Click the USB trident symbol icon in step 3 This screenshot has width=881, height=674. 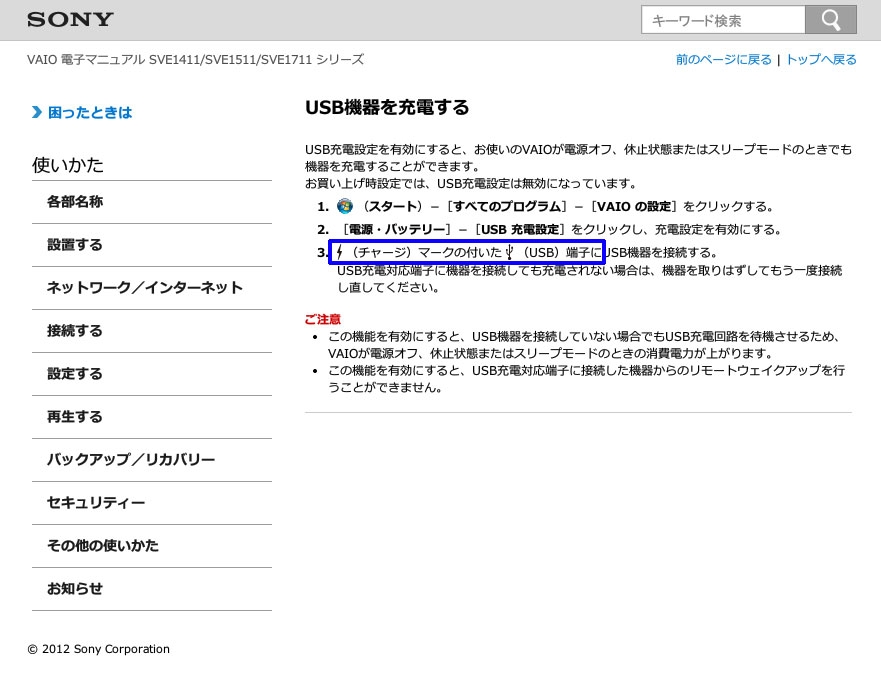pyautogui.click(x=510, y=253)
